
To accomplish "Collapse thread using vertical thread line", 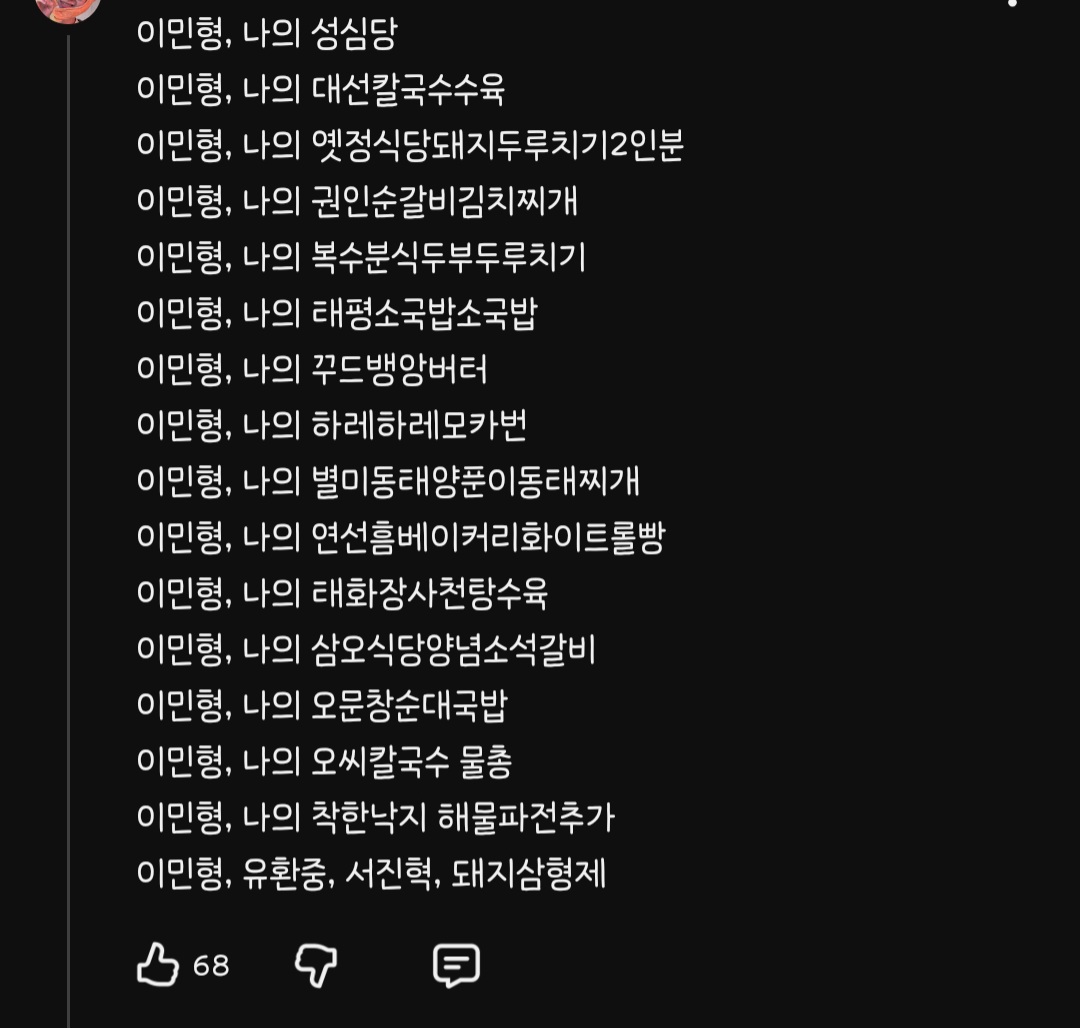I will point(68,500).
